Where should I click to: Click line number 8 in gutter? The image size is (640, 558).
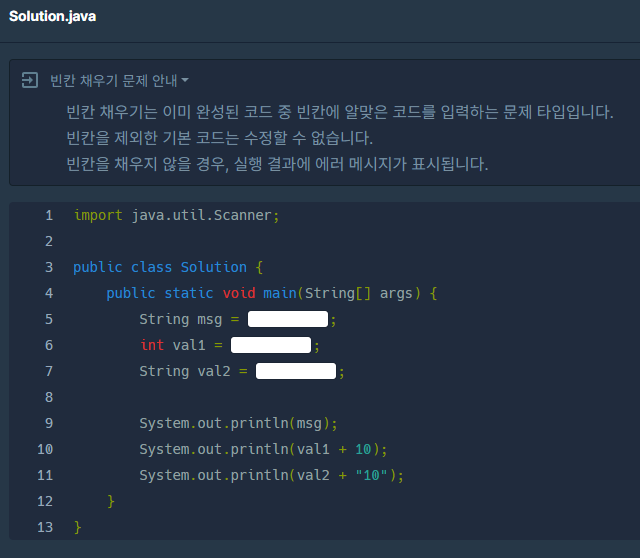click(x=49, y=397)
